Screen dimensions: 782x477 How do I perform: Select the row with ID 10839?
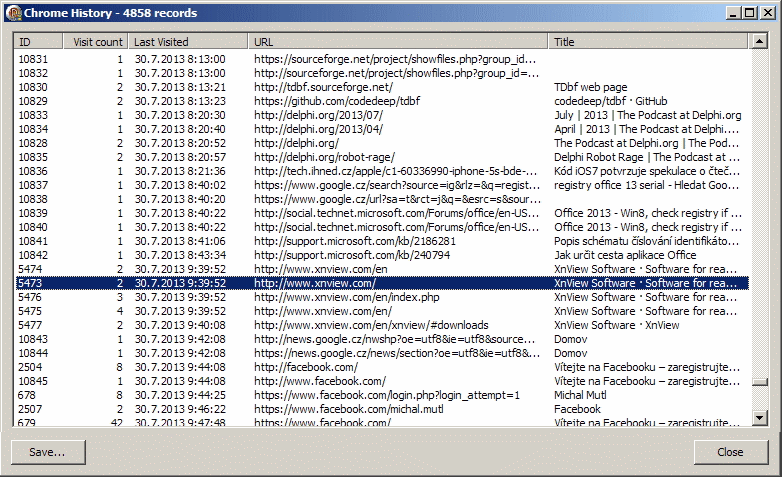click(x=382, y=213)
